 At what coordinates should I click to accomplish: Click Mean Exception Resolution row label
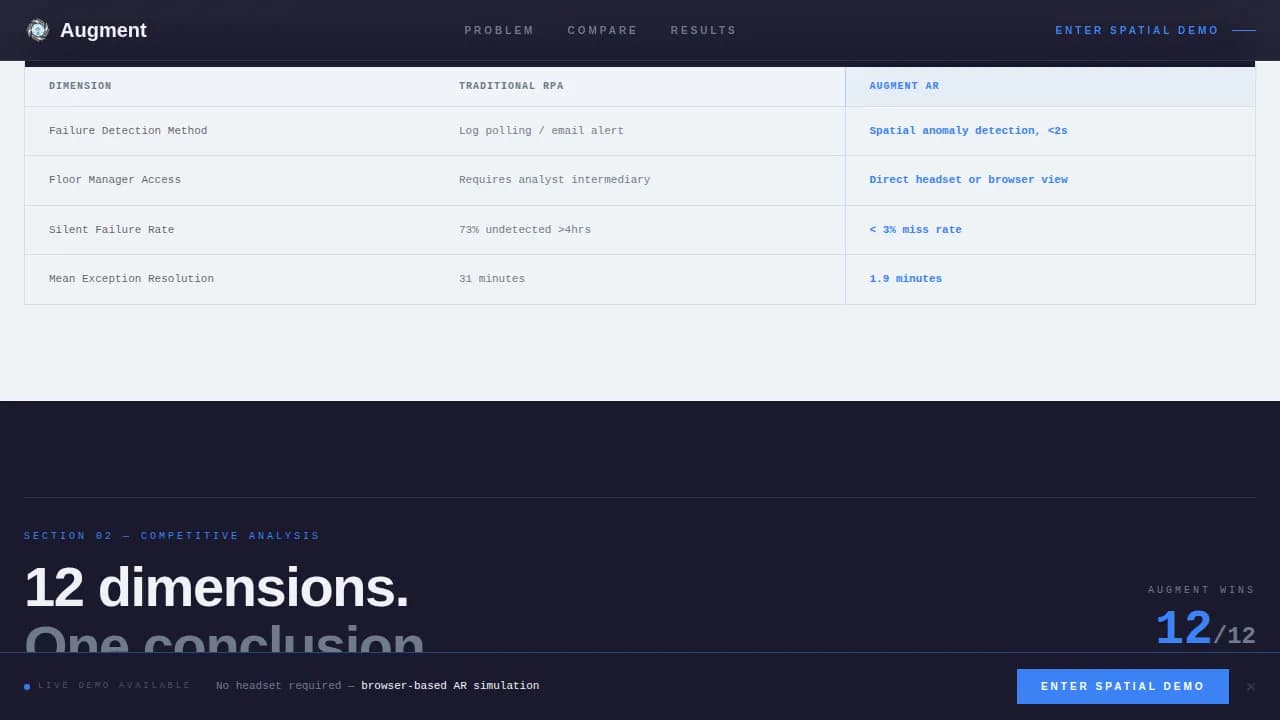coord(131,279)
